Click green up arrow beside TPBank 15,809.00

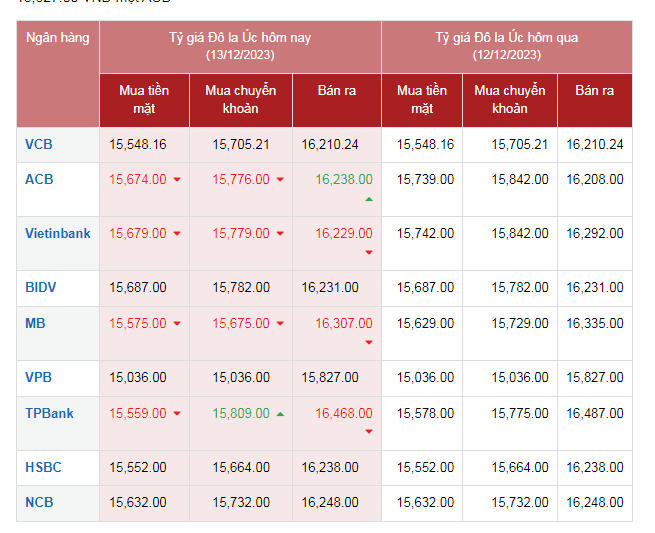point(280,414)
